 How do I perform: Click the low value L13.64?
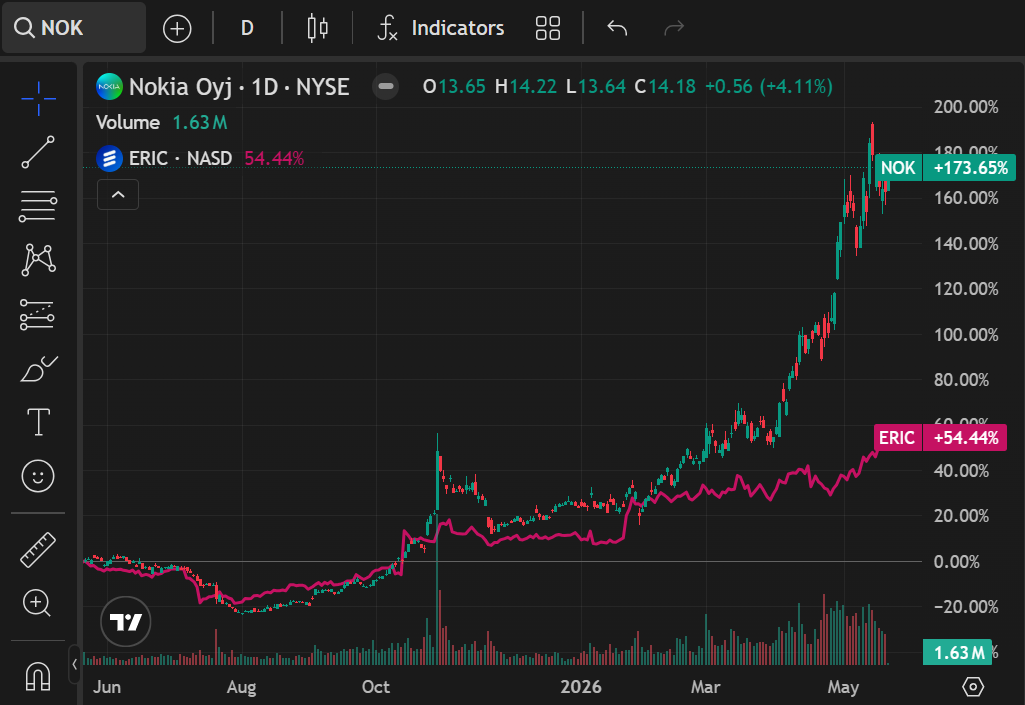[596, 87]
